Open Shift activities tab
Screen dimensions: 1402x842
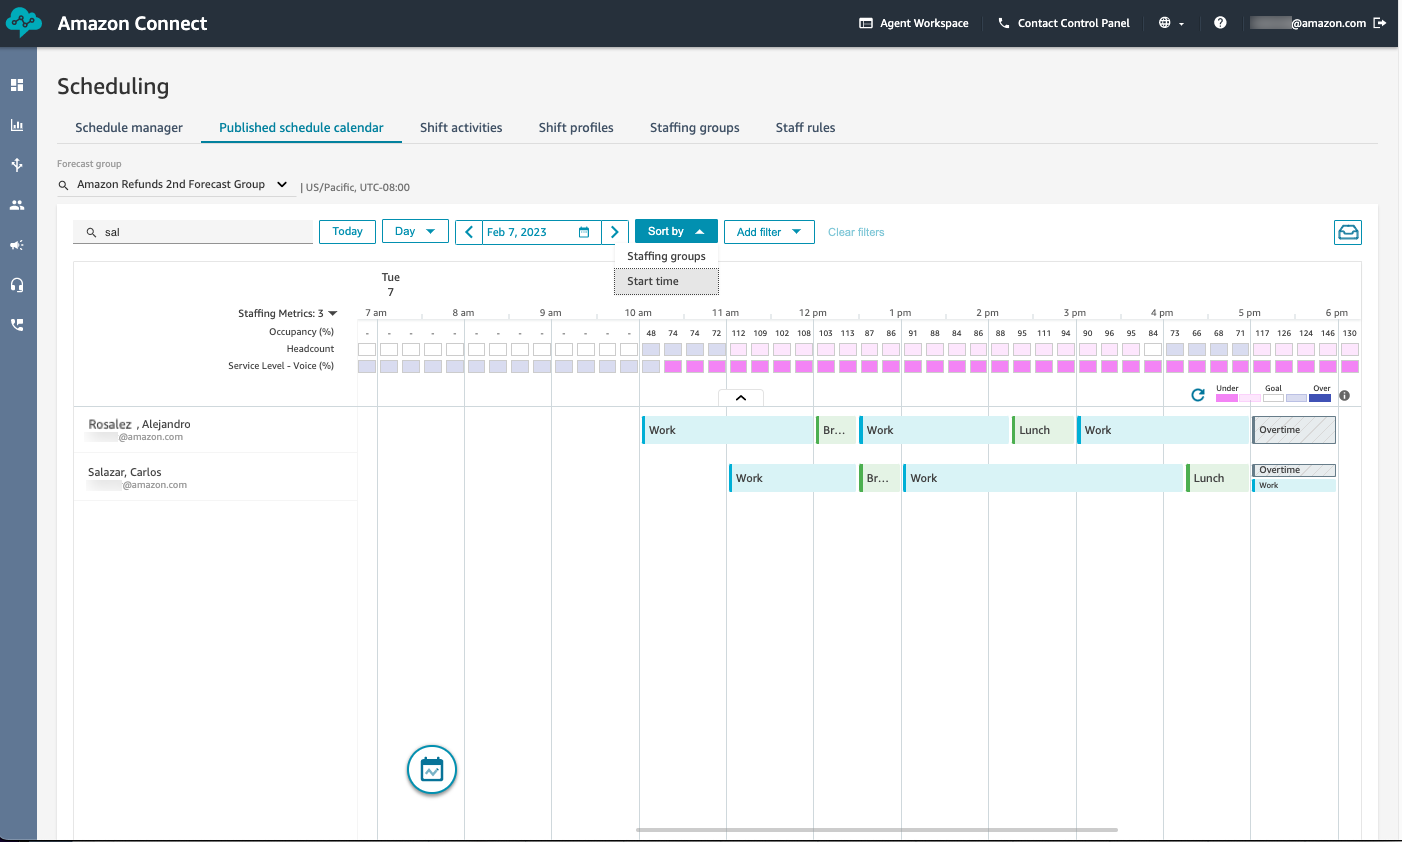tap(461, 128)
